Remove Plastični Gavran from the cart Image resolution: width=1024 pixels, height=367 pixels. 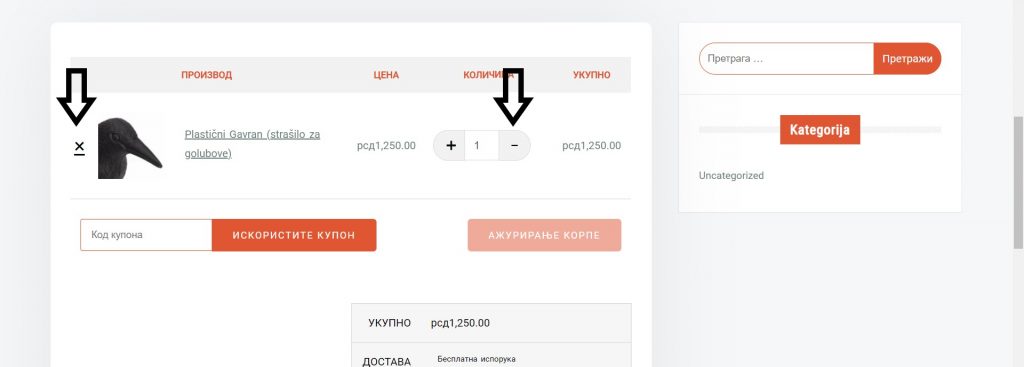click(79, 147)
